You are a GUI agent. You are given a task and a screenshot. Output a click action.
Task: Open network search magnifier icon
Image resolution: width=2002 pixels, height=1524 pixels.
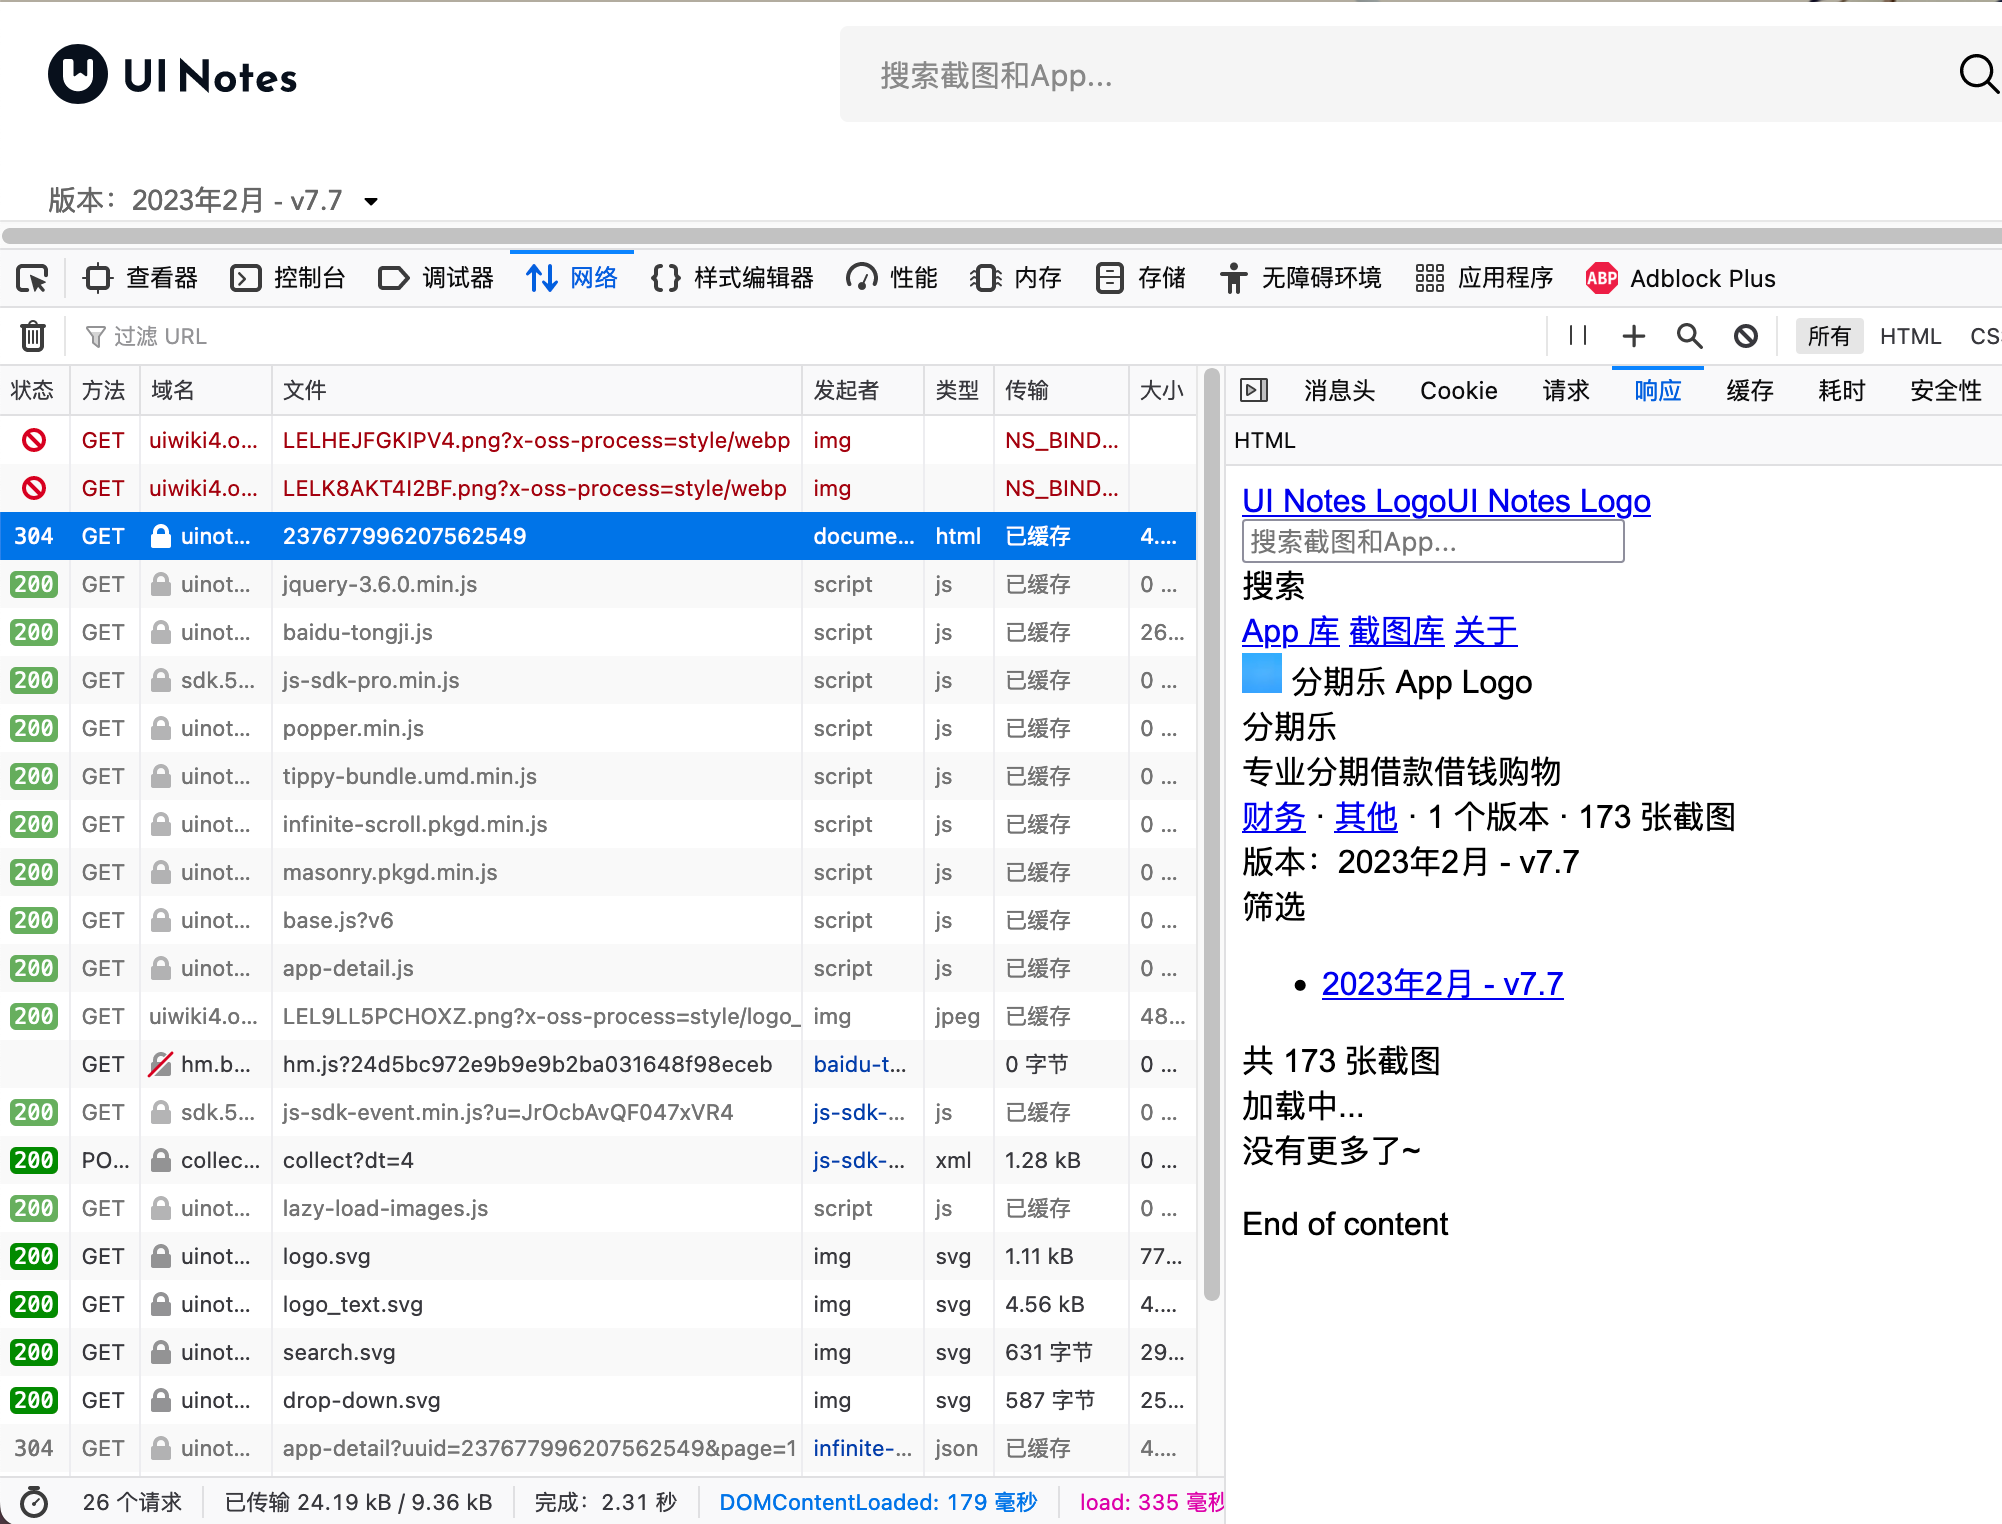tap(1690, 336)
